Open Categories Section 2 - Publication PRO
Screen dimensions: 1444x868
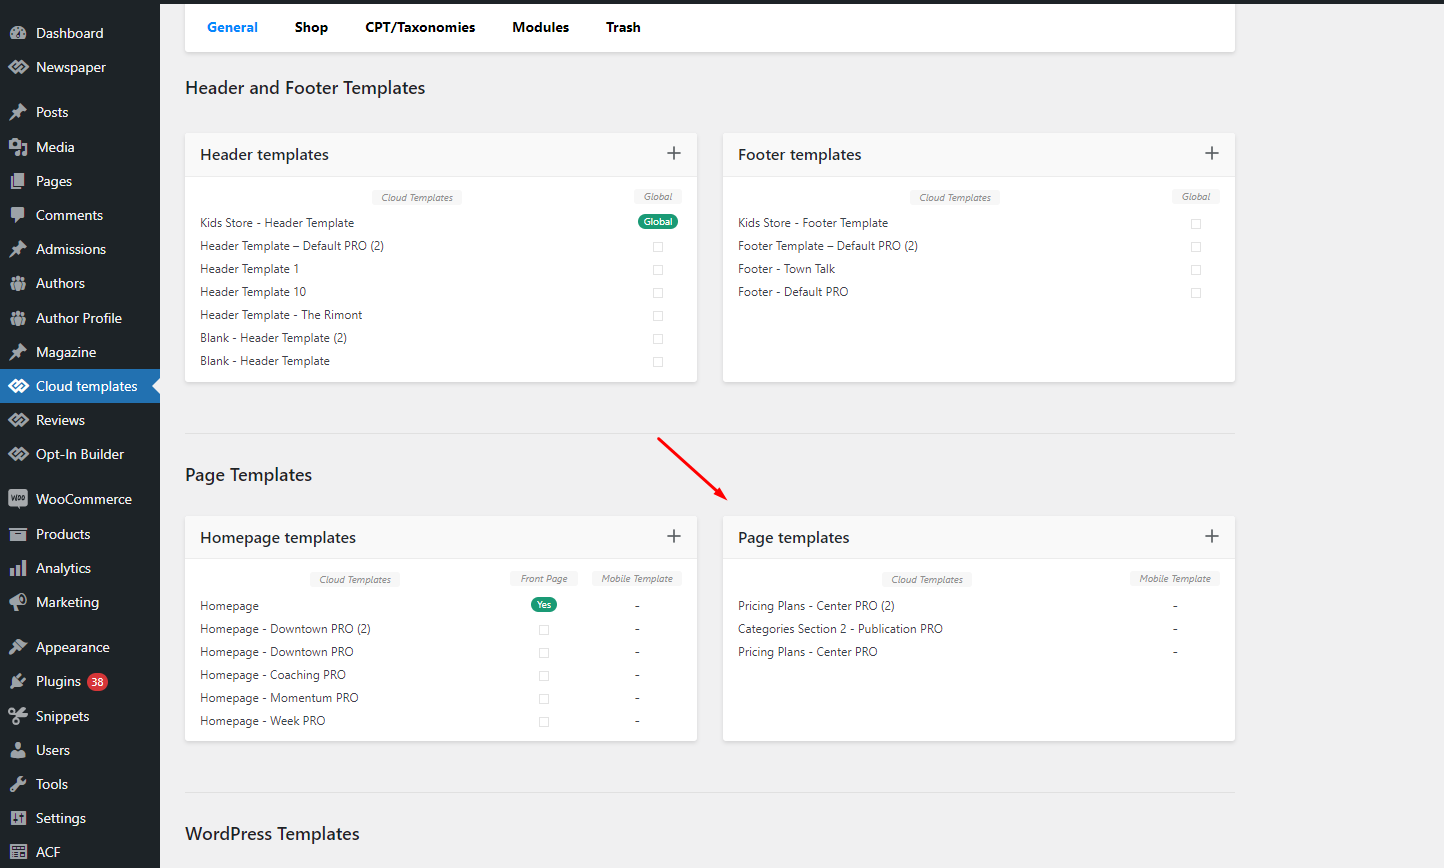840,629
